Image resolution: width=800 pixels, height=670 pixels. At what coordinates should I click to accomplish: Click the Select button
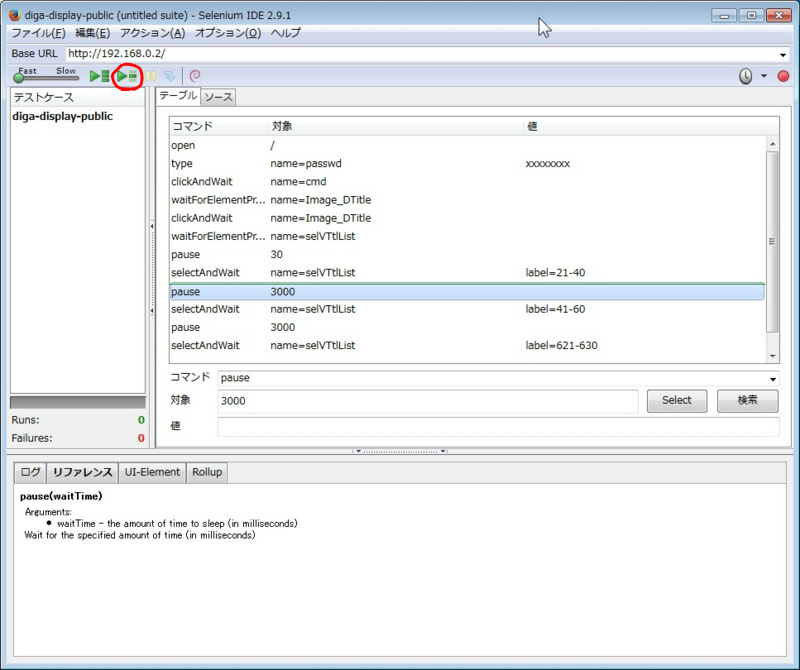click(676, 400)
